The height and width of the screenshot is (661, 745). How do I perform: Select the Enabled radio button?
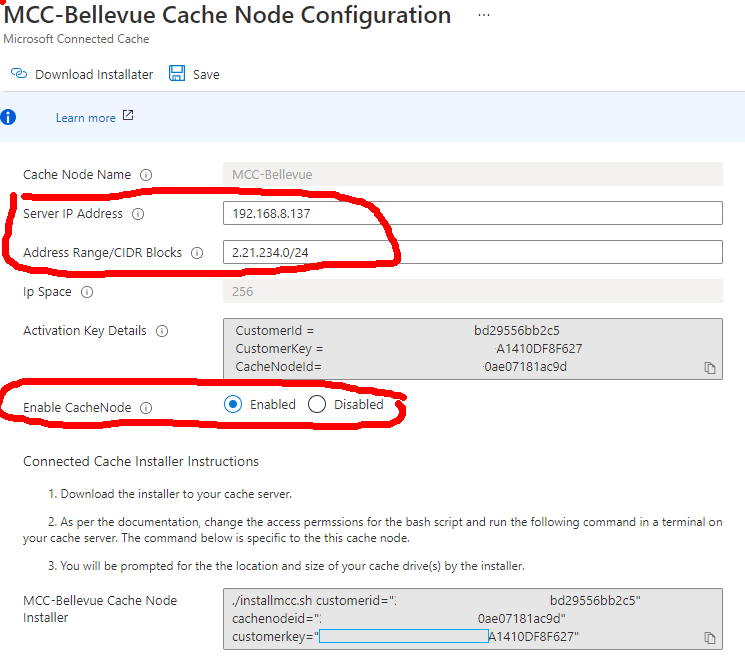tap(233, 405)
